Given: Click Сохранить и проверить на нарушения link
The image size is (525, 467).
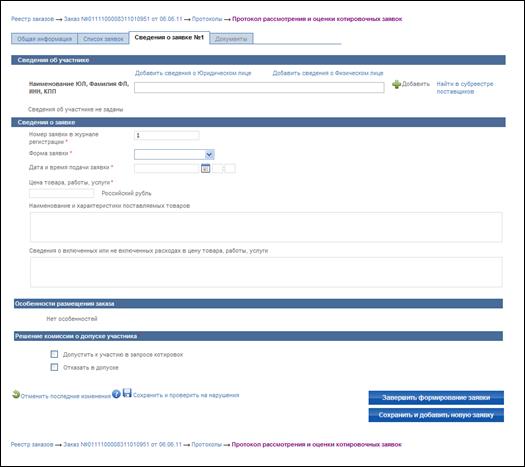Looking at the screenshot, I should tap(186, 395).
